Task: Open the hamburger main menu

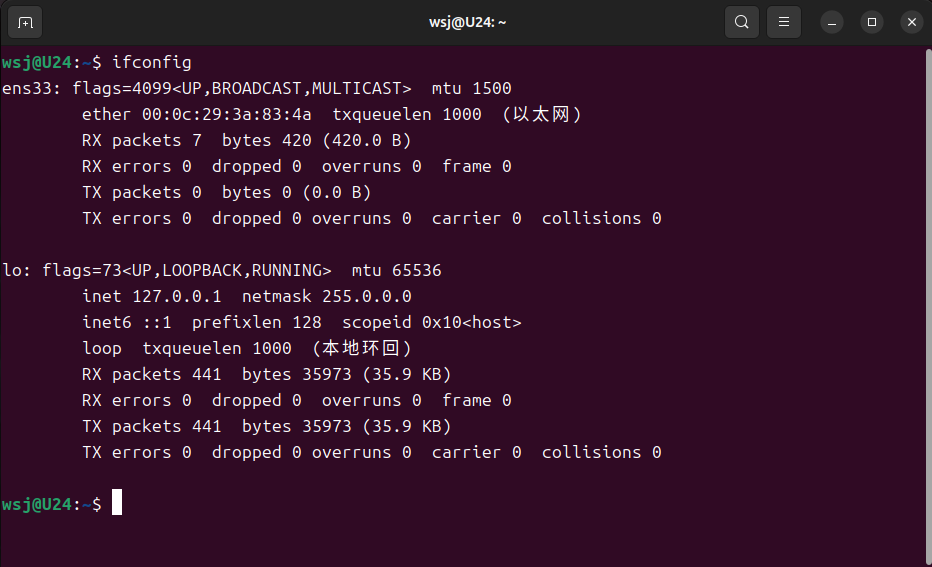Action: [x=783, y=23]
